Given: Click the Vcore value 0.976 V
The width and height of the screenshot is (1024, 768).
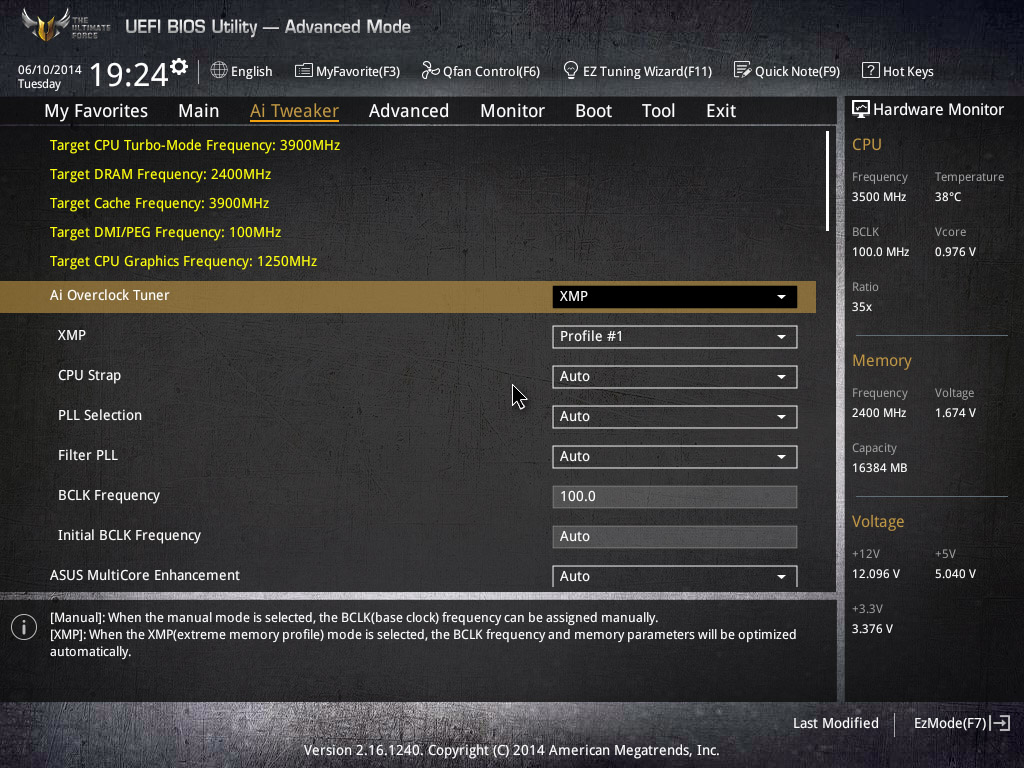Looking at the screenshot, I should [x=955, y=251].
